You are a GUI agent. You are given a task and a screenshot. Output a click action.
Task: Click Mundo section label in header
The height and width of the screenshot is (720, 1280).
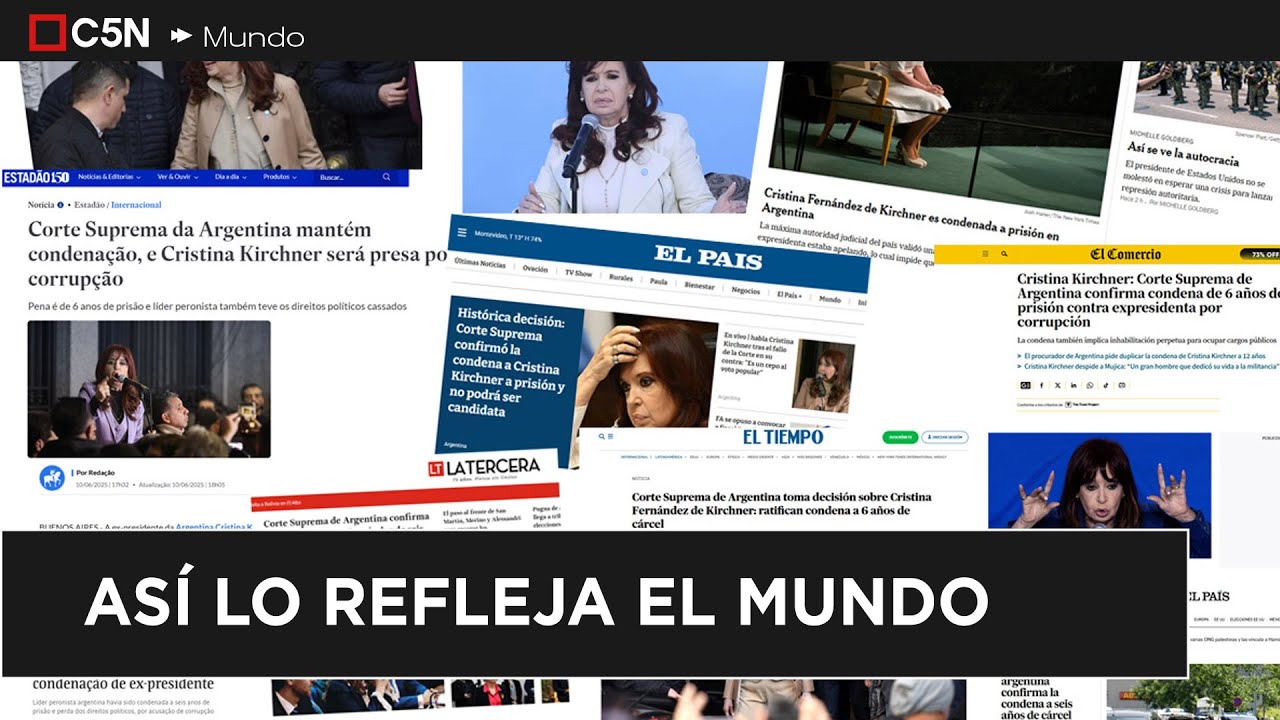pyautogui.click(x=253, y=37)
